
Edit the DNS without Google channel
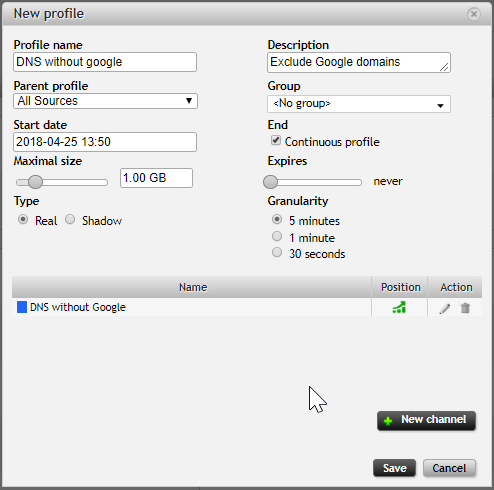[x=445, y=308]
